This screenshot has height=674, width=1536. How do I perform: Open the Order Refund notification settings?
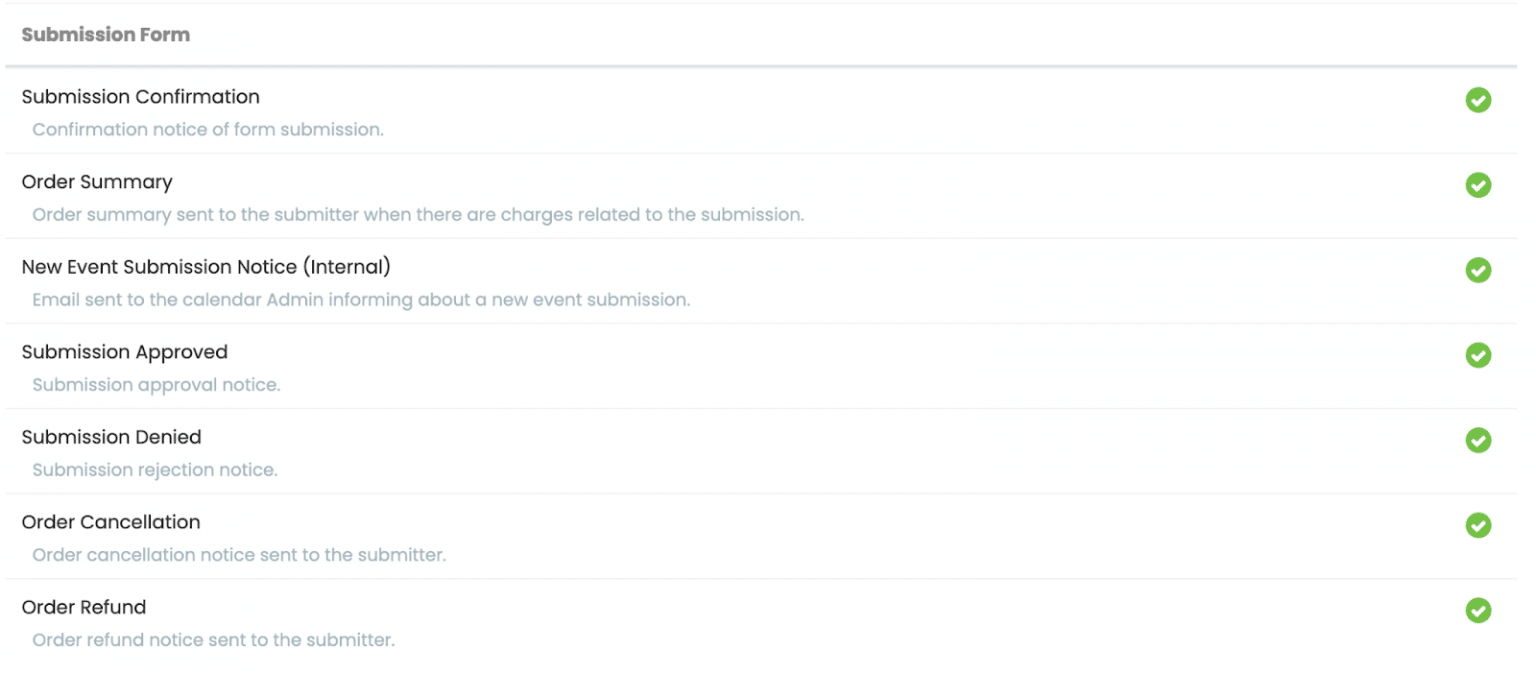(84, 607)
